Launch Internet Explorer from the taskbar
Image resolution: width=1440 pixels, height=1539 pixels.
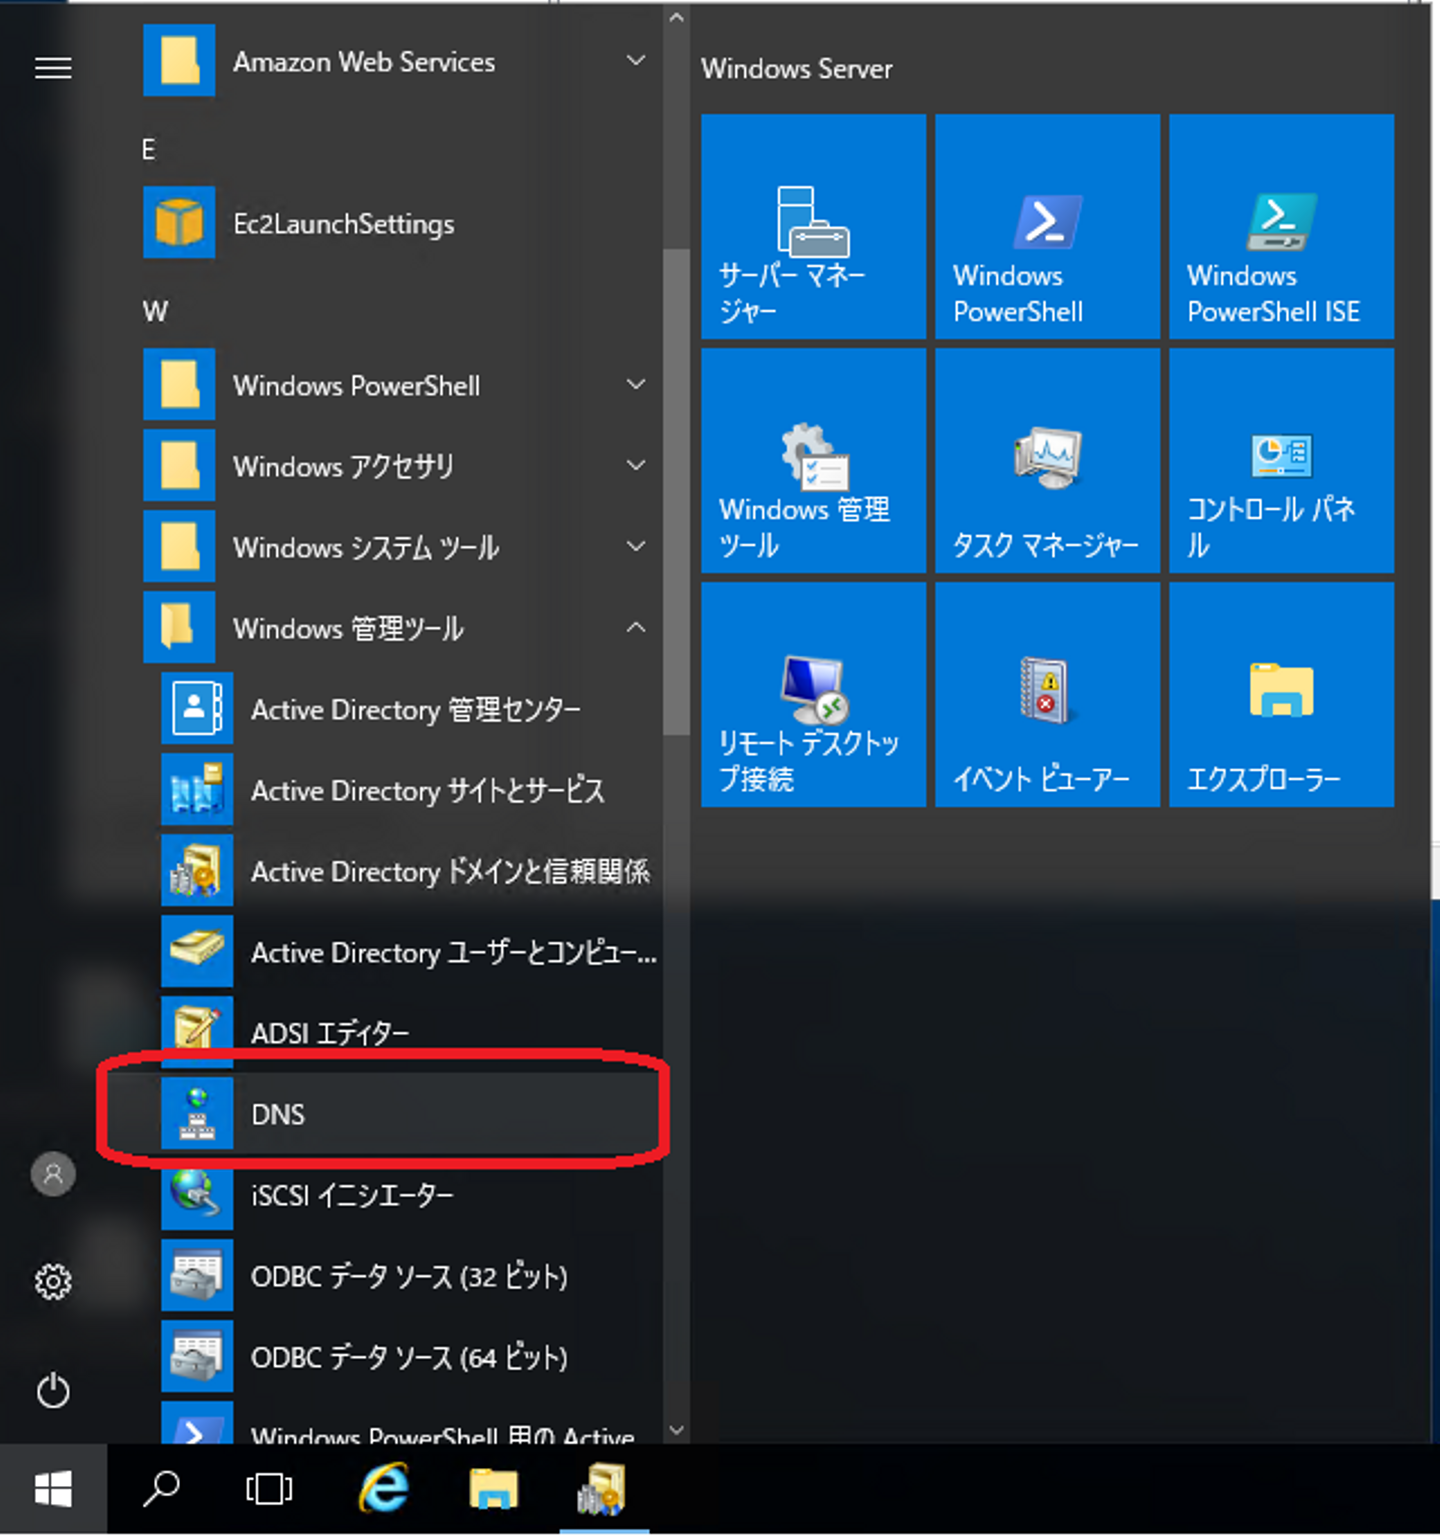pos(383,1490)
